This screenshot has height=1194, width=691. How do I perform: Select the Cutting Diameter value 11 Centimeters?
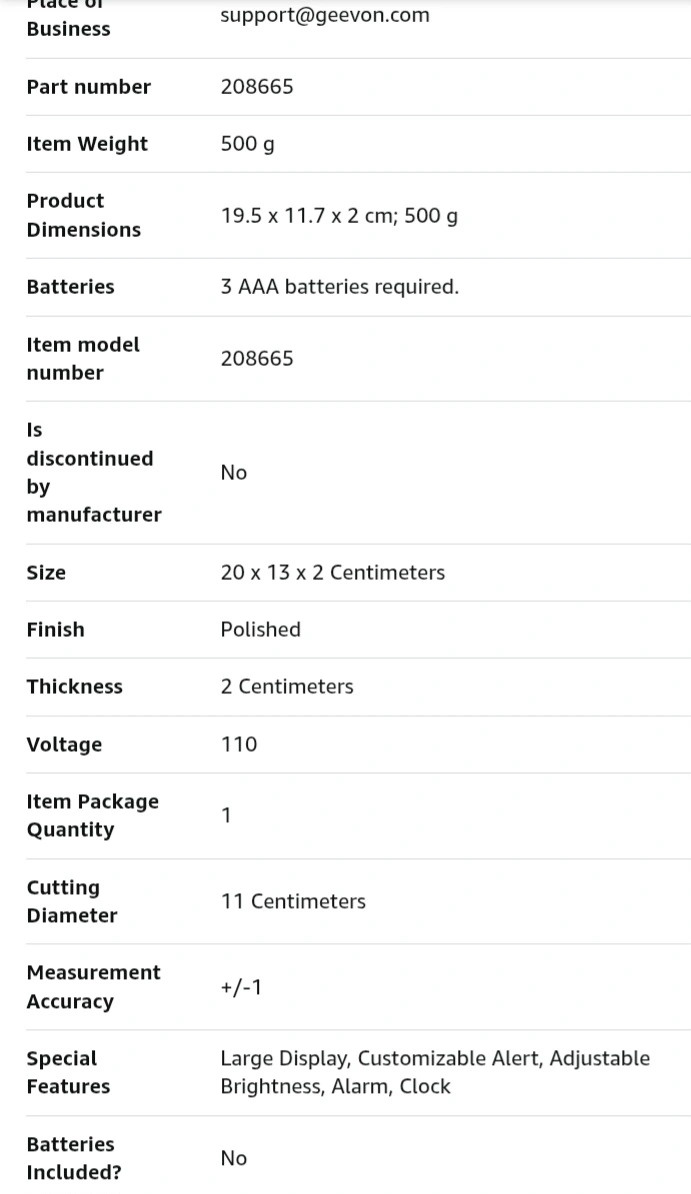tap(293, 902)
